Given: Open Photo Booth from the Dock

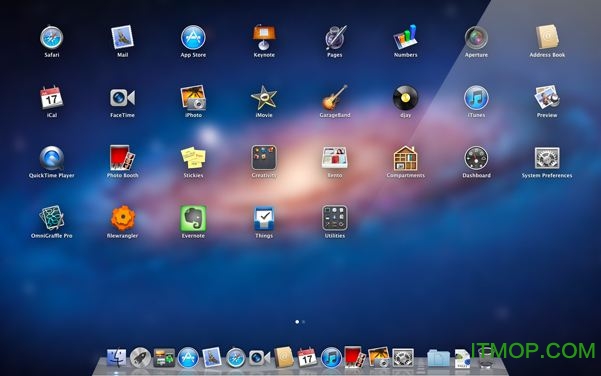Looking at the screenshot, I should point(355,357).
